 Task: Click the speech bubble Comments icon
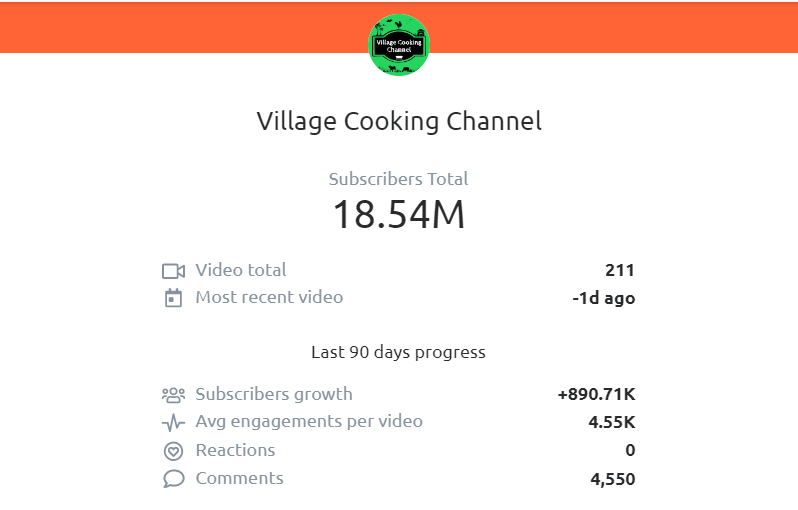coord(173,479)
